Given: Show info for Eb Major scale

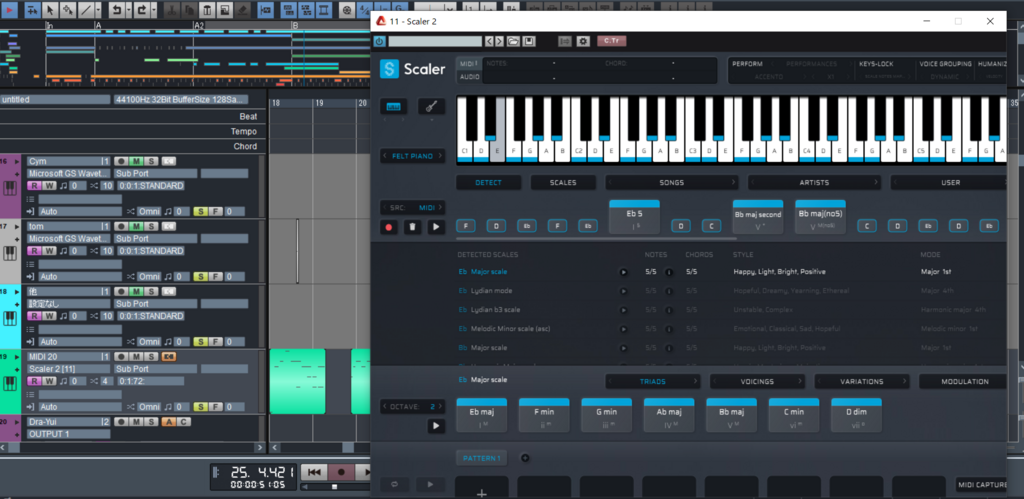Looking at the screenshot, I should (669, 272).
